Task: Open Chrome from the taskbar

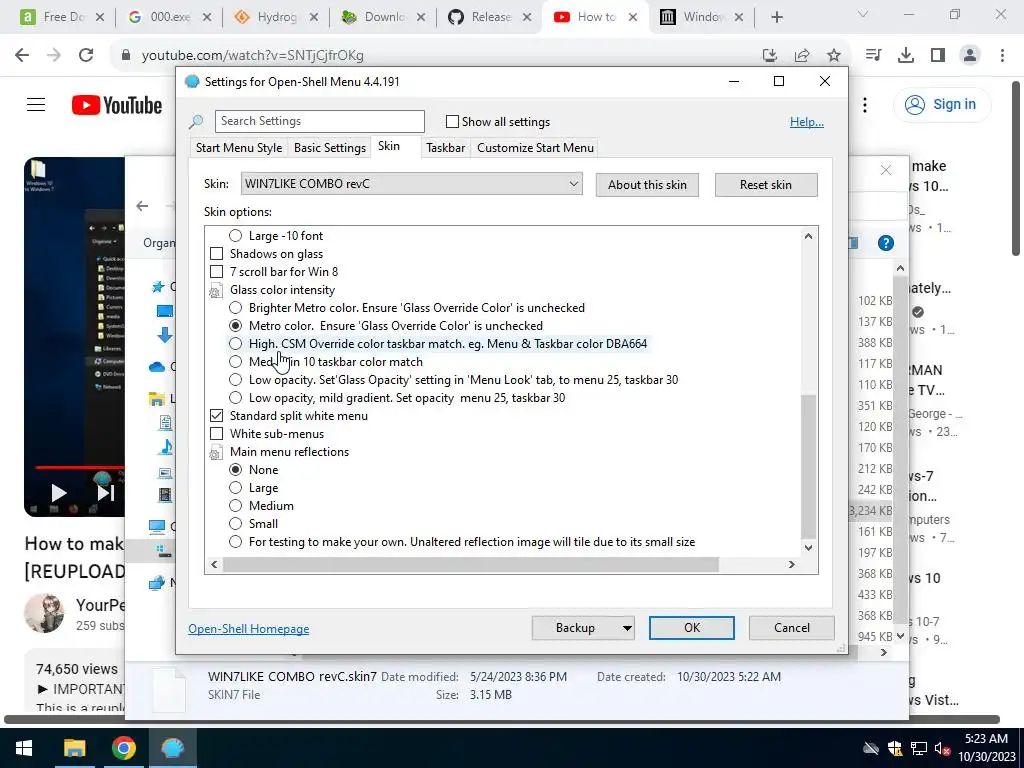Action: pyautogui.click(x=123, y=748)
